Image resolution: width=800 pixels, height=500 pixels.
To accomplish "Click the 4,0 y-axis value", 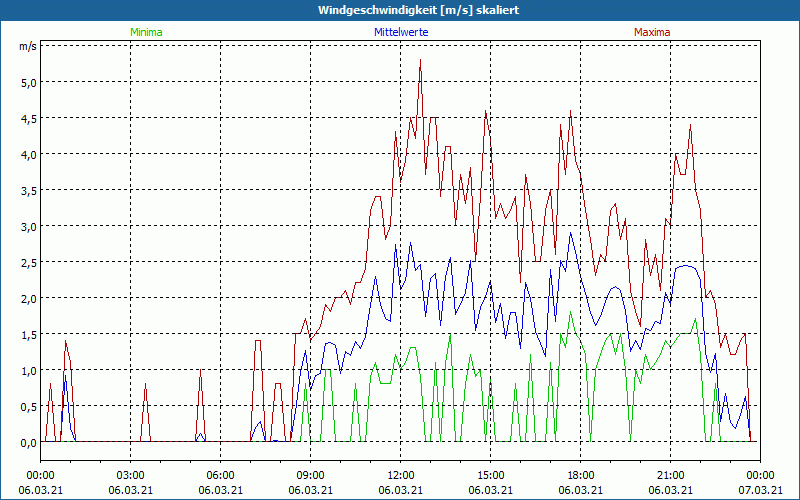I will tap(29, 154).
